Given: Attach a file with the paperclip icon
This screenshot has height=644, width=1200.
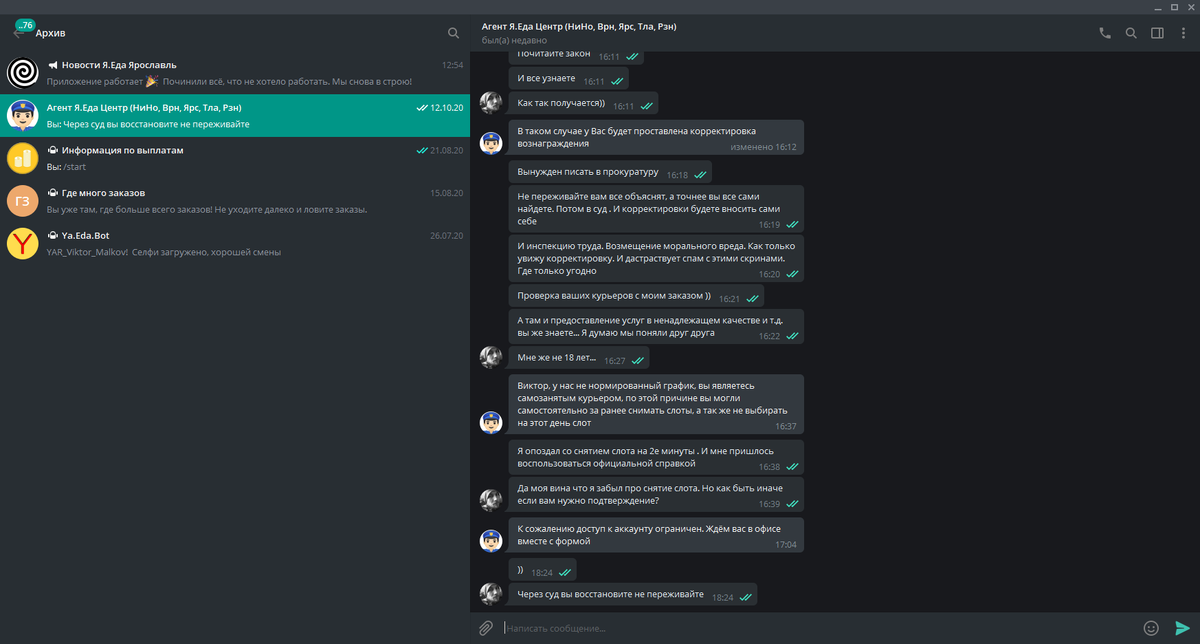Looking at the screenshot, I should coord(485,628).
